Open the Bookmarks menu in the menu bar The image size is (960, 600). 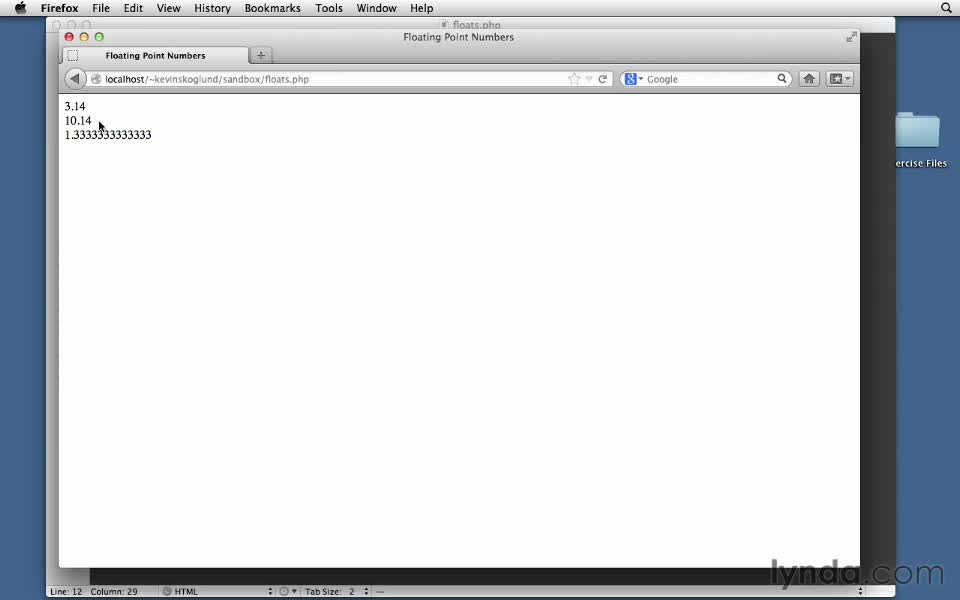(272, 8)
